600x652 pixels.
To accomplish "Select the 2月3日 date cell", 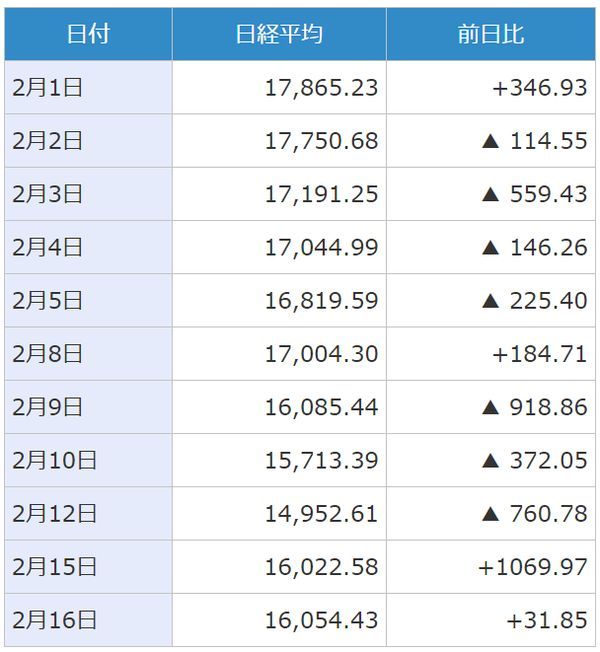I will [x=47, y=194].
